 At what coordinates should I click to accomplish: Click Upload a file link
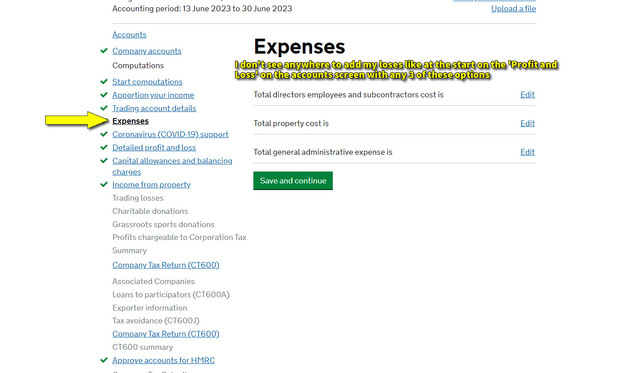513,9
